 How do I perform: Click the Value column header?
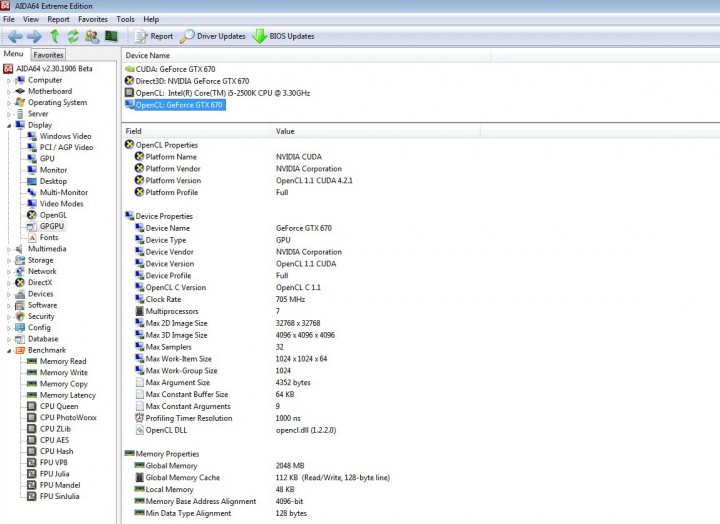tap(376, 131)
